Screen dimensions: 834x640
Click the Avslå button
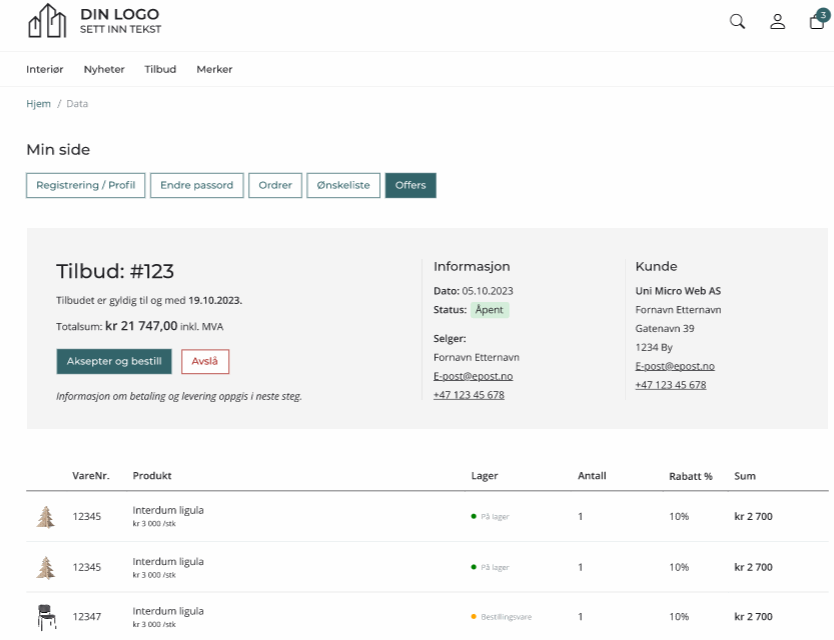[205, 362]
